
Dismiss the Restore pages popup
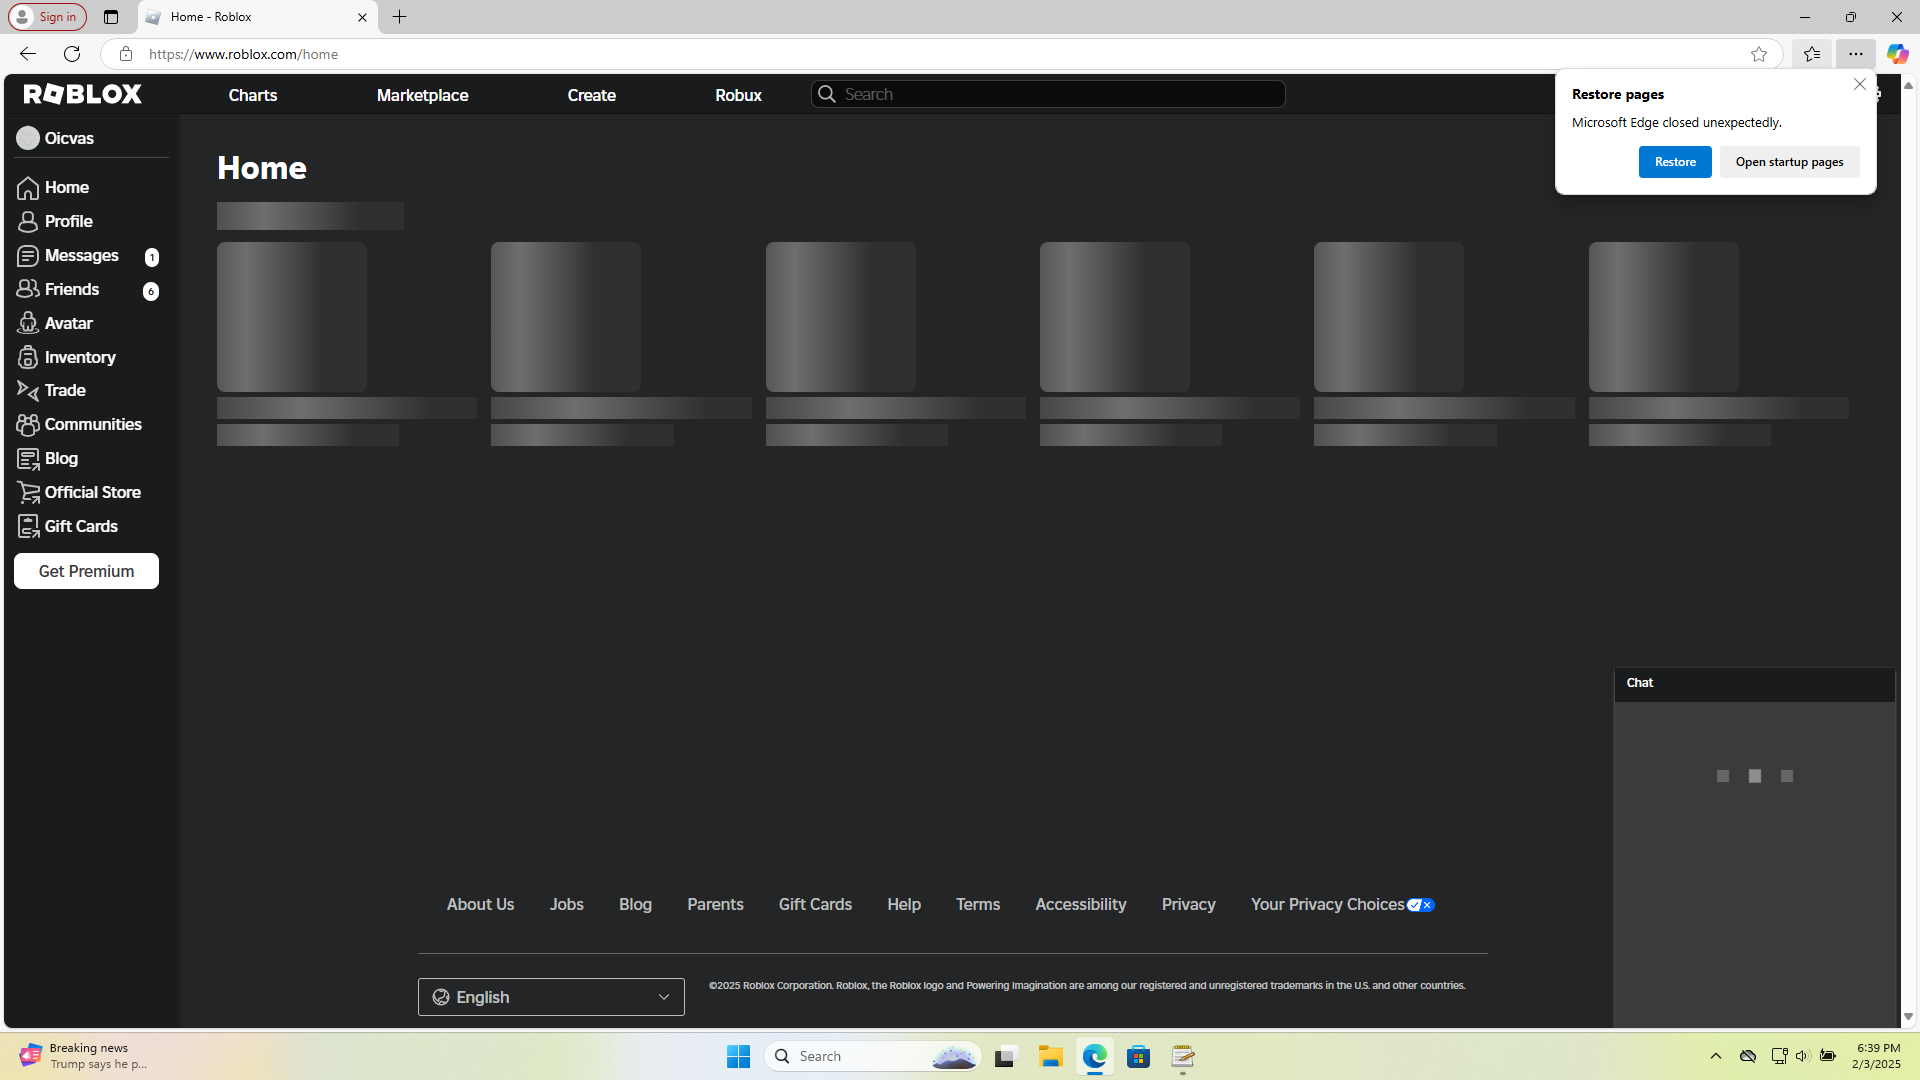point(1860,85)
